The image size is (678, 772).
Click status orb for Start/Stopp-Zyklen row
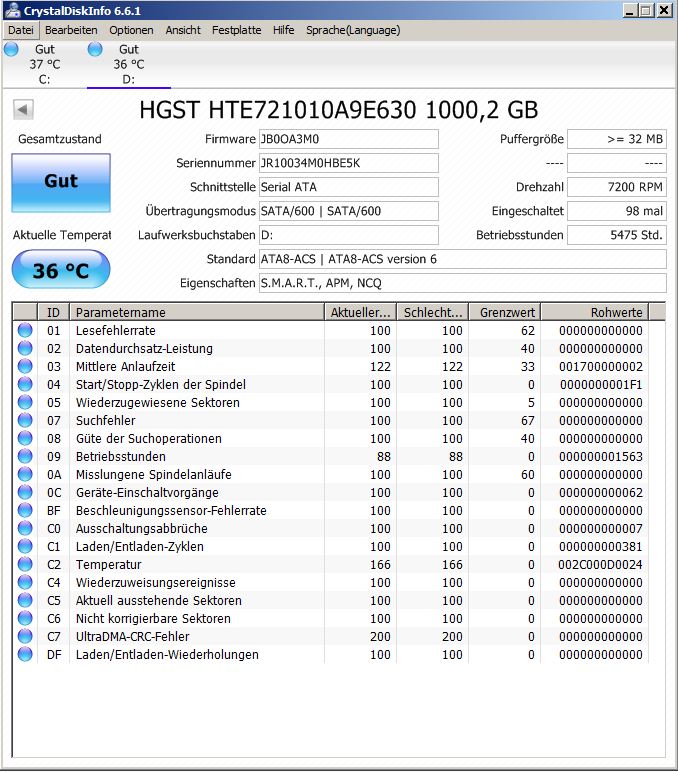click(25, 384)
